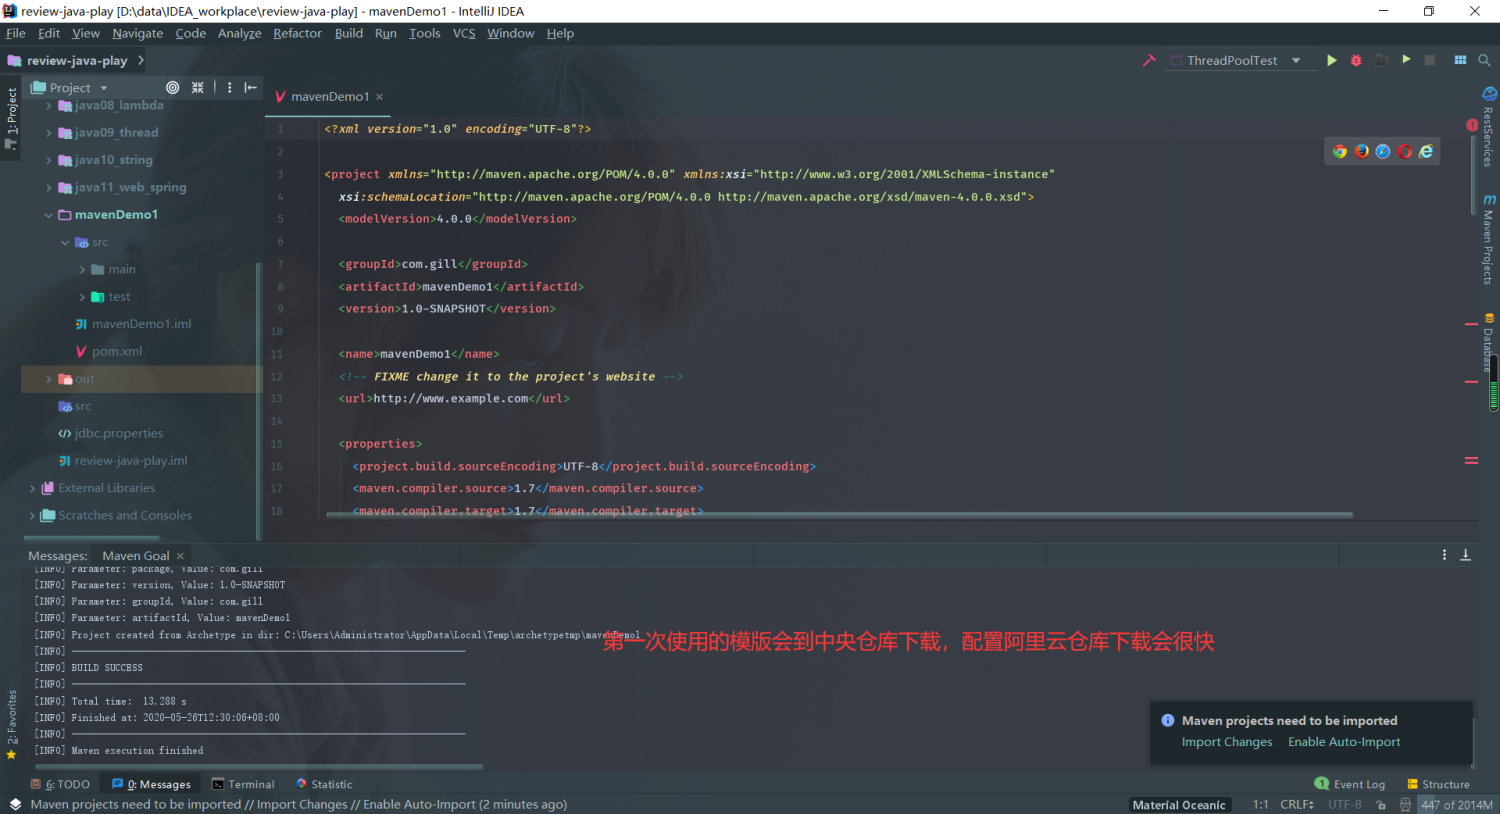Expand External Libraries node

32,488
